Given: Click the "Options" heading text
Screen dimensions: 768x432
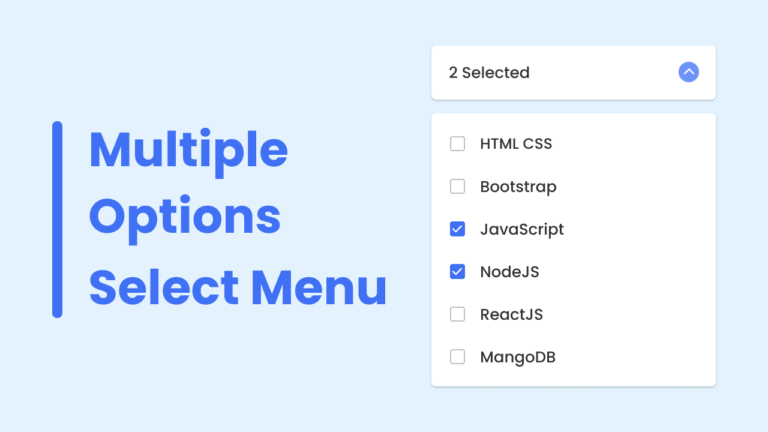Looking at the screenshot, I should click(185, 217).
